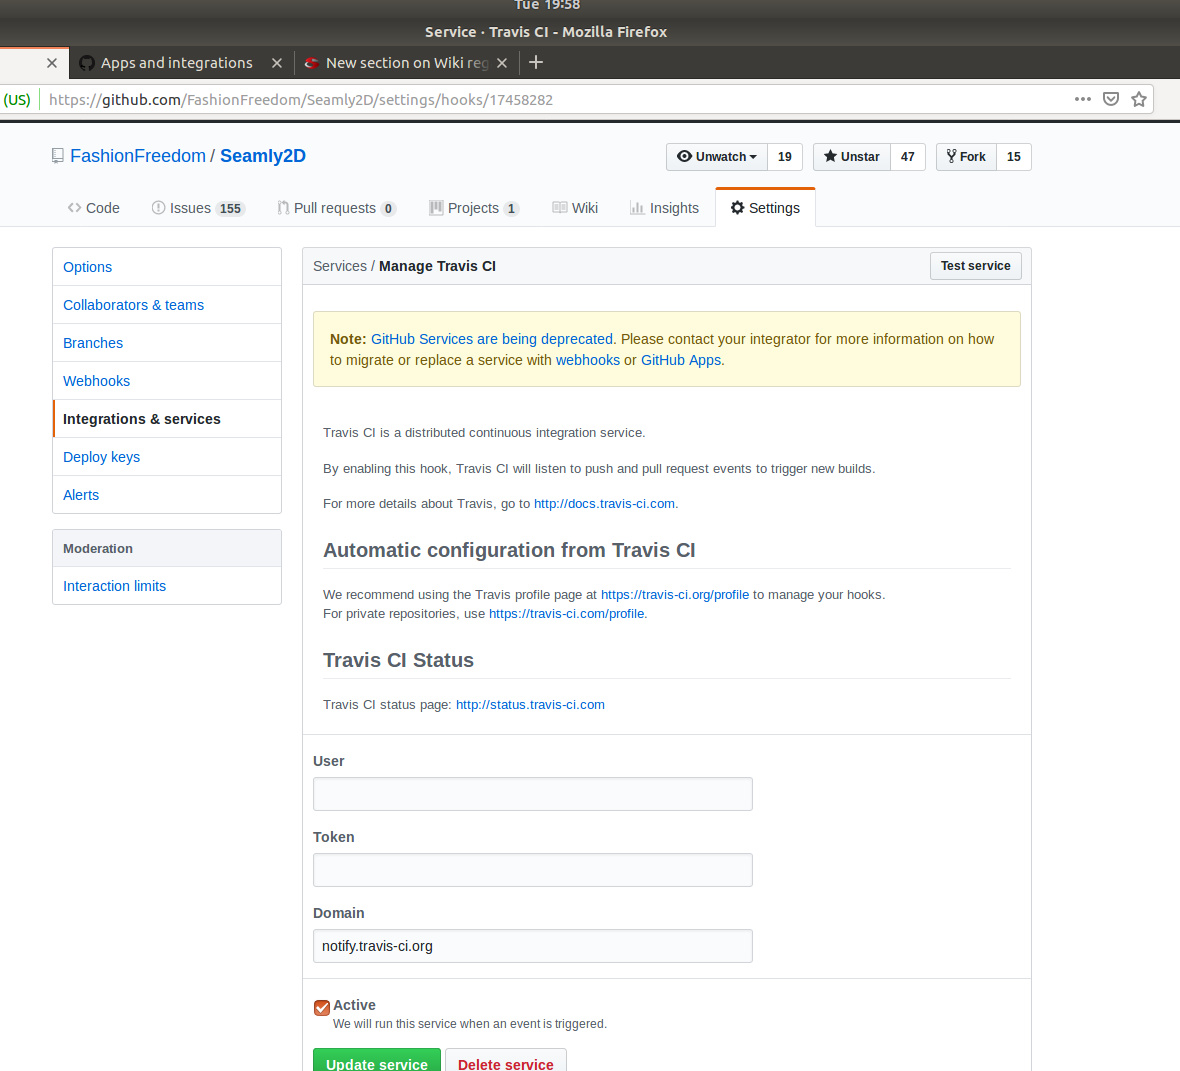Image resolution: width=1180 pixels, height=1071 pixels.
Task: Close the New section on Wiki tab
Action: pyautogui.click(x=502, y=63)
